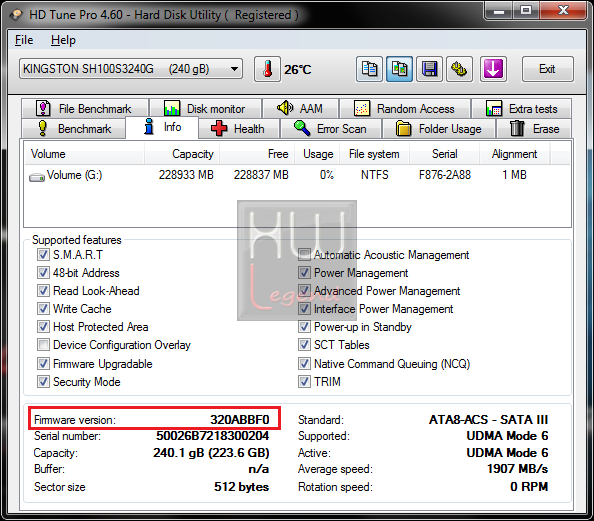Open the Error Scan tab
594x521 pixels.
click(x=331, y=129)
